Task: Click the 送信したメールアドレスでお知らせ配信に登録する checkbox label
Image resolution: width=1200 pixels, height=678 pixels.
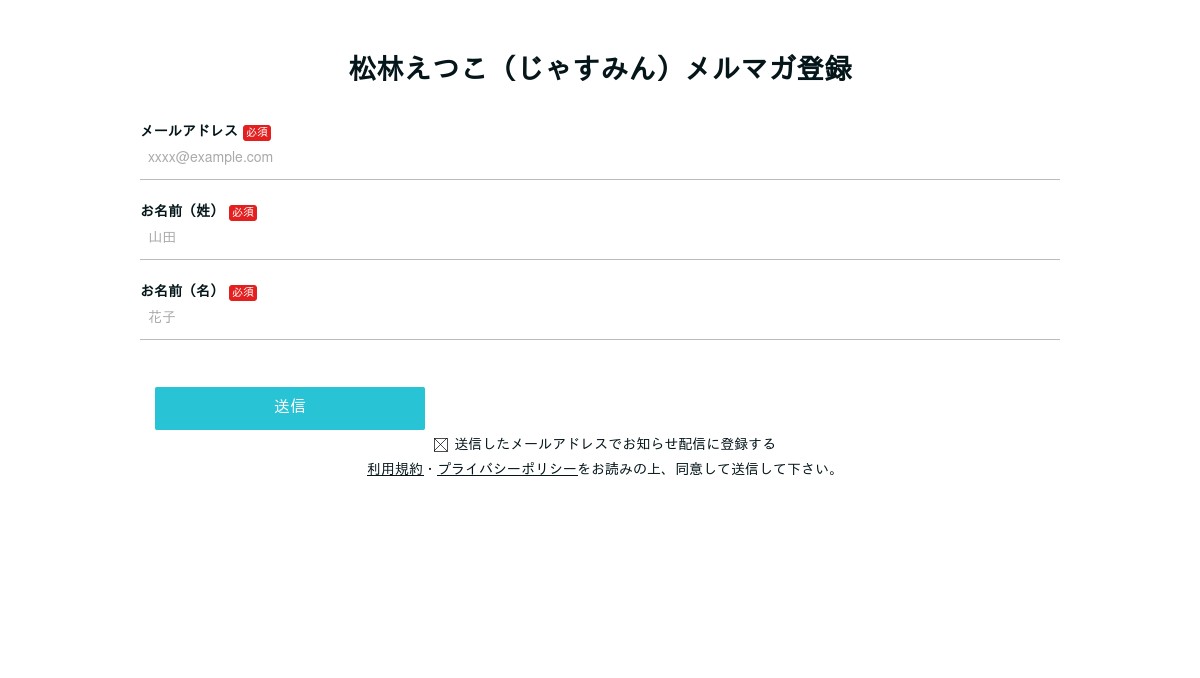Action: (615, 444)
